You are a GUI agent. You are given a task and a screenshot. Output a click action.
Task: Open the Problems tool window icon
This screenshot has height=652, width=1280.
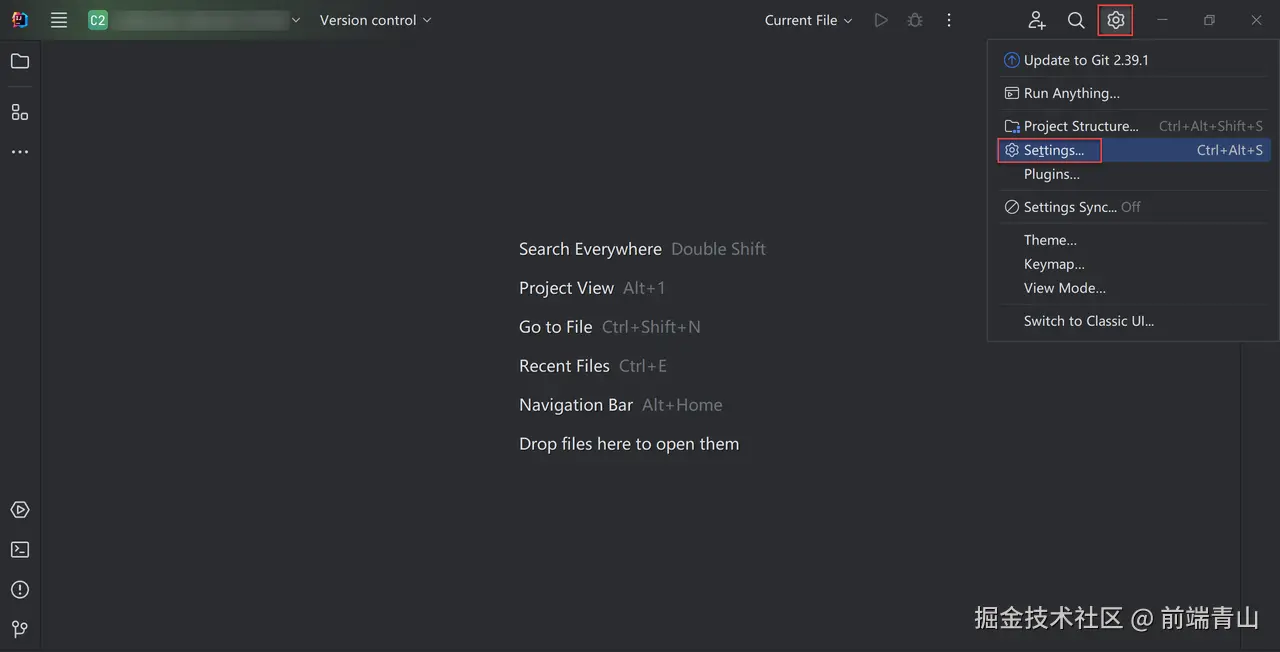point(20,589)
